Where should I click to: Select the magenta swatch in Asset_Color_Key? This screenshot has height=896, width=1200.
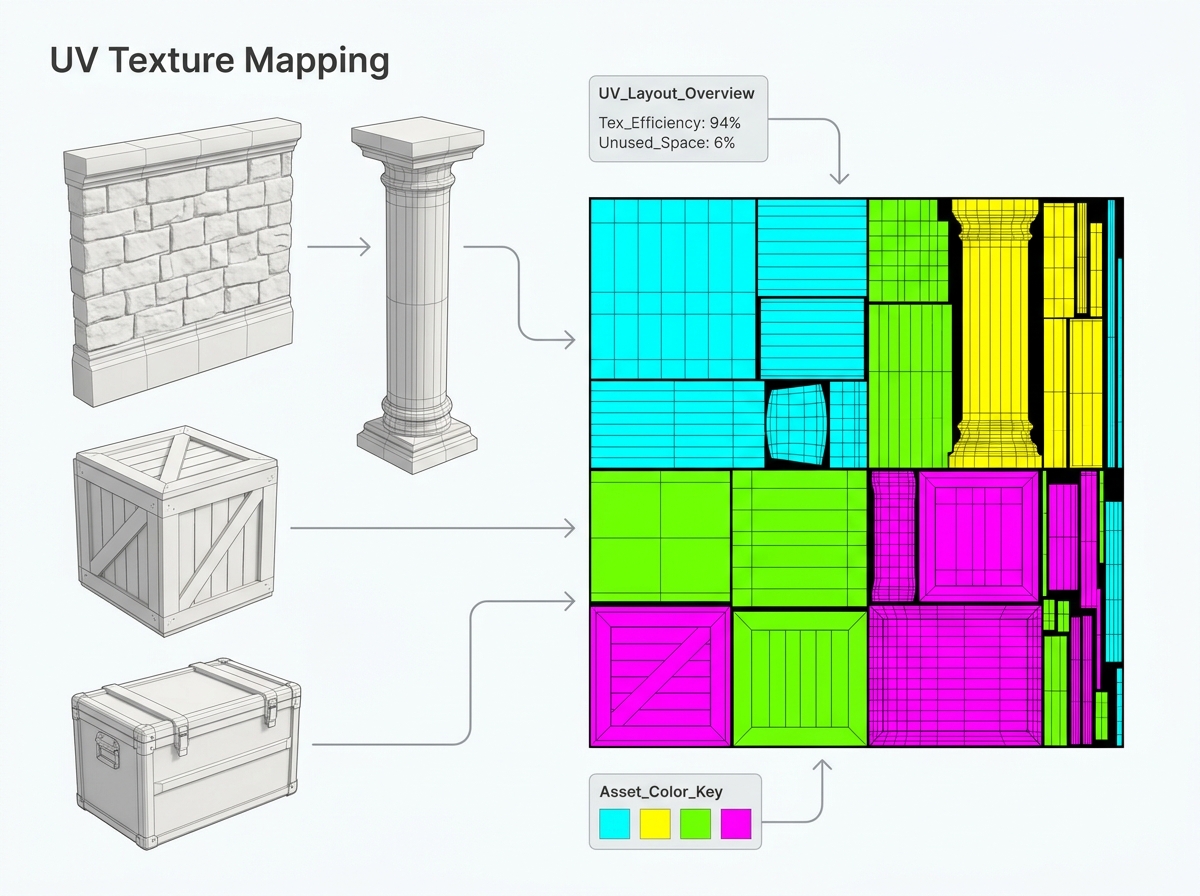(x=735, y=824)
